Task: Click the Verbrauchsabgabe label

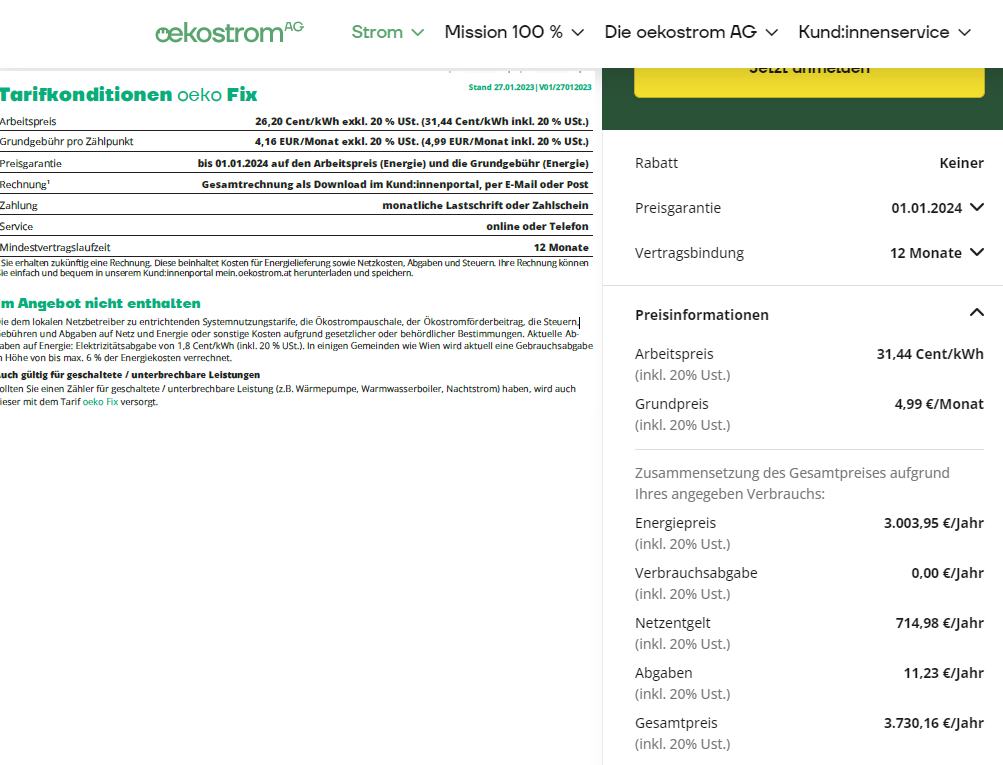Action: point(696,573)
